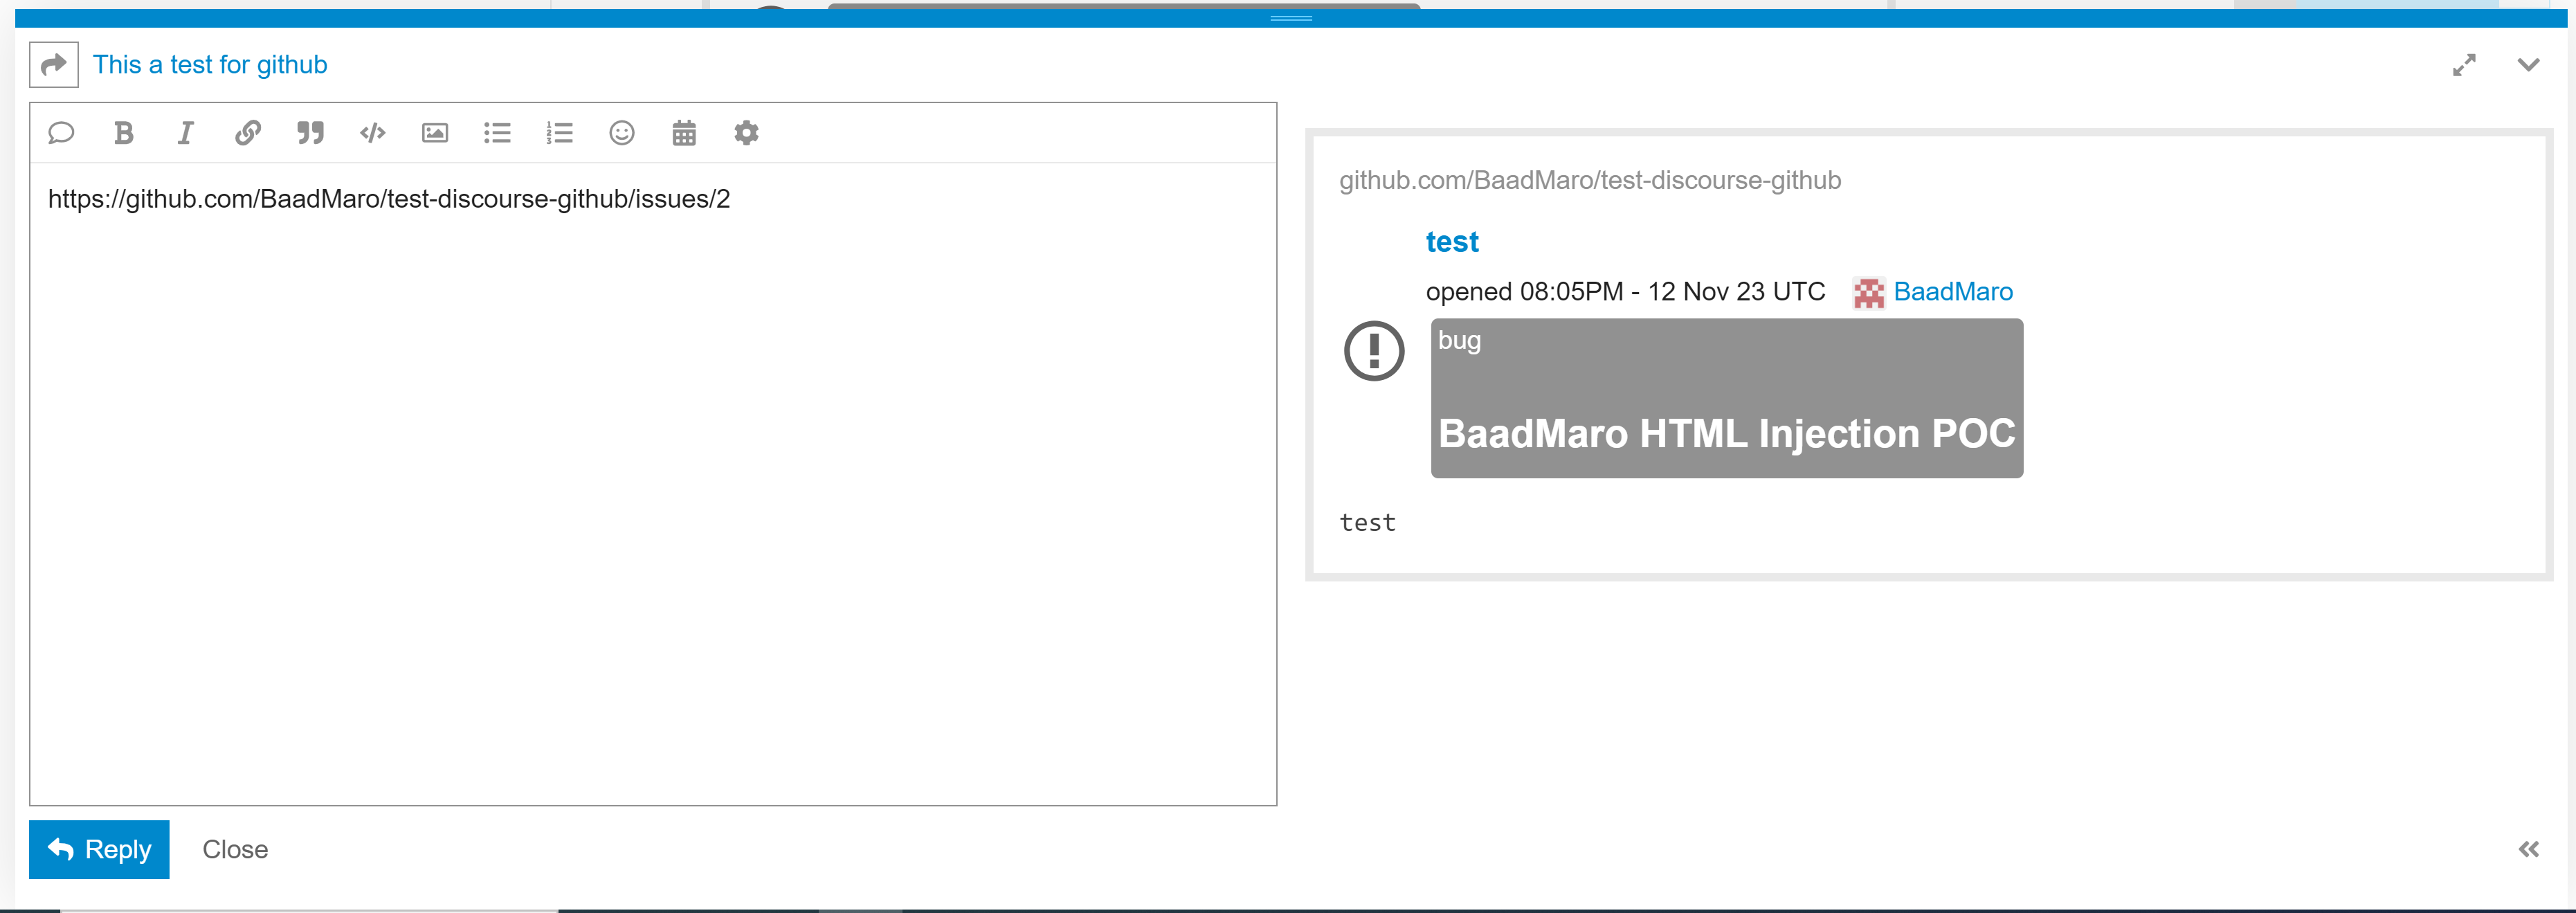2576x913 pixels.
Task: Open composer options gear menu
Action: tap(747, 133)
